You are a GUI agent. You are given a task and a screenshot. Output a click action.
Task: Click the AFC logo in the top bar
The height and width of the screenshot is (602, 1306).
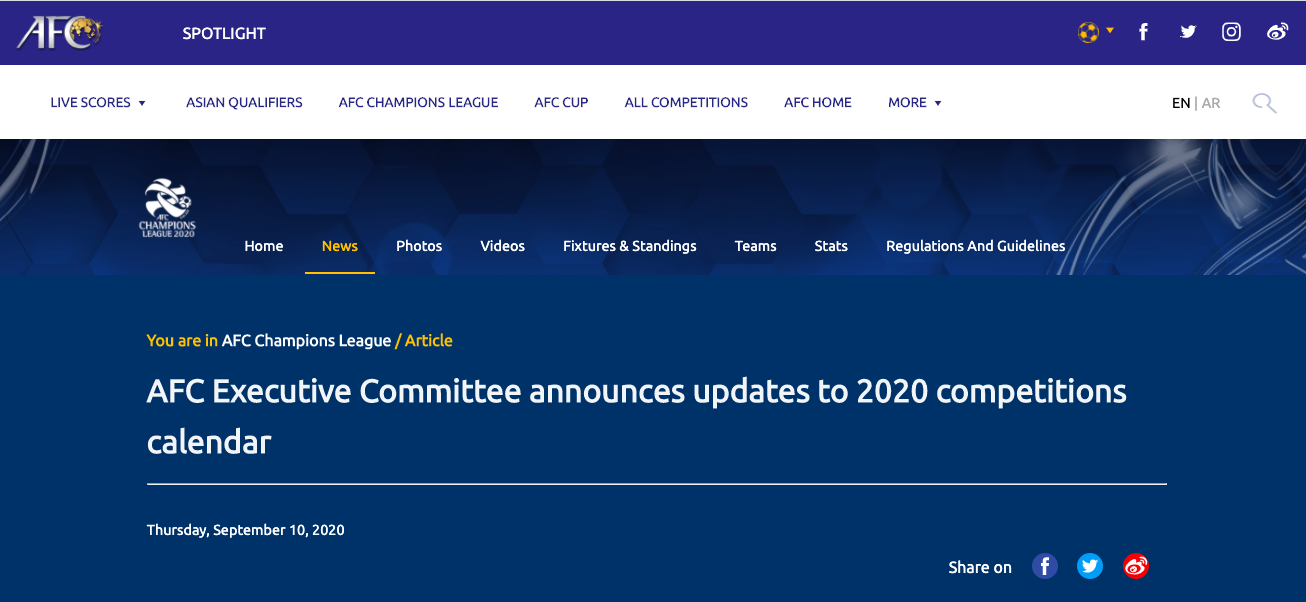58,33
